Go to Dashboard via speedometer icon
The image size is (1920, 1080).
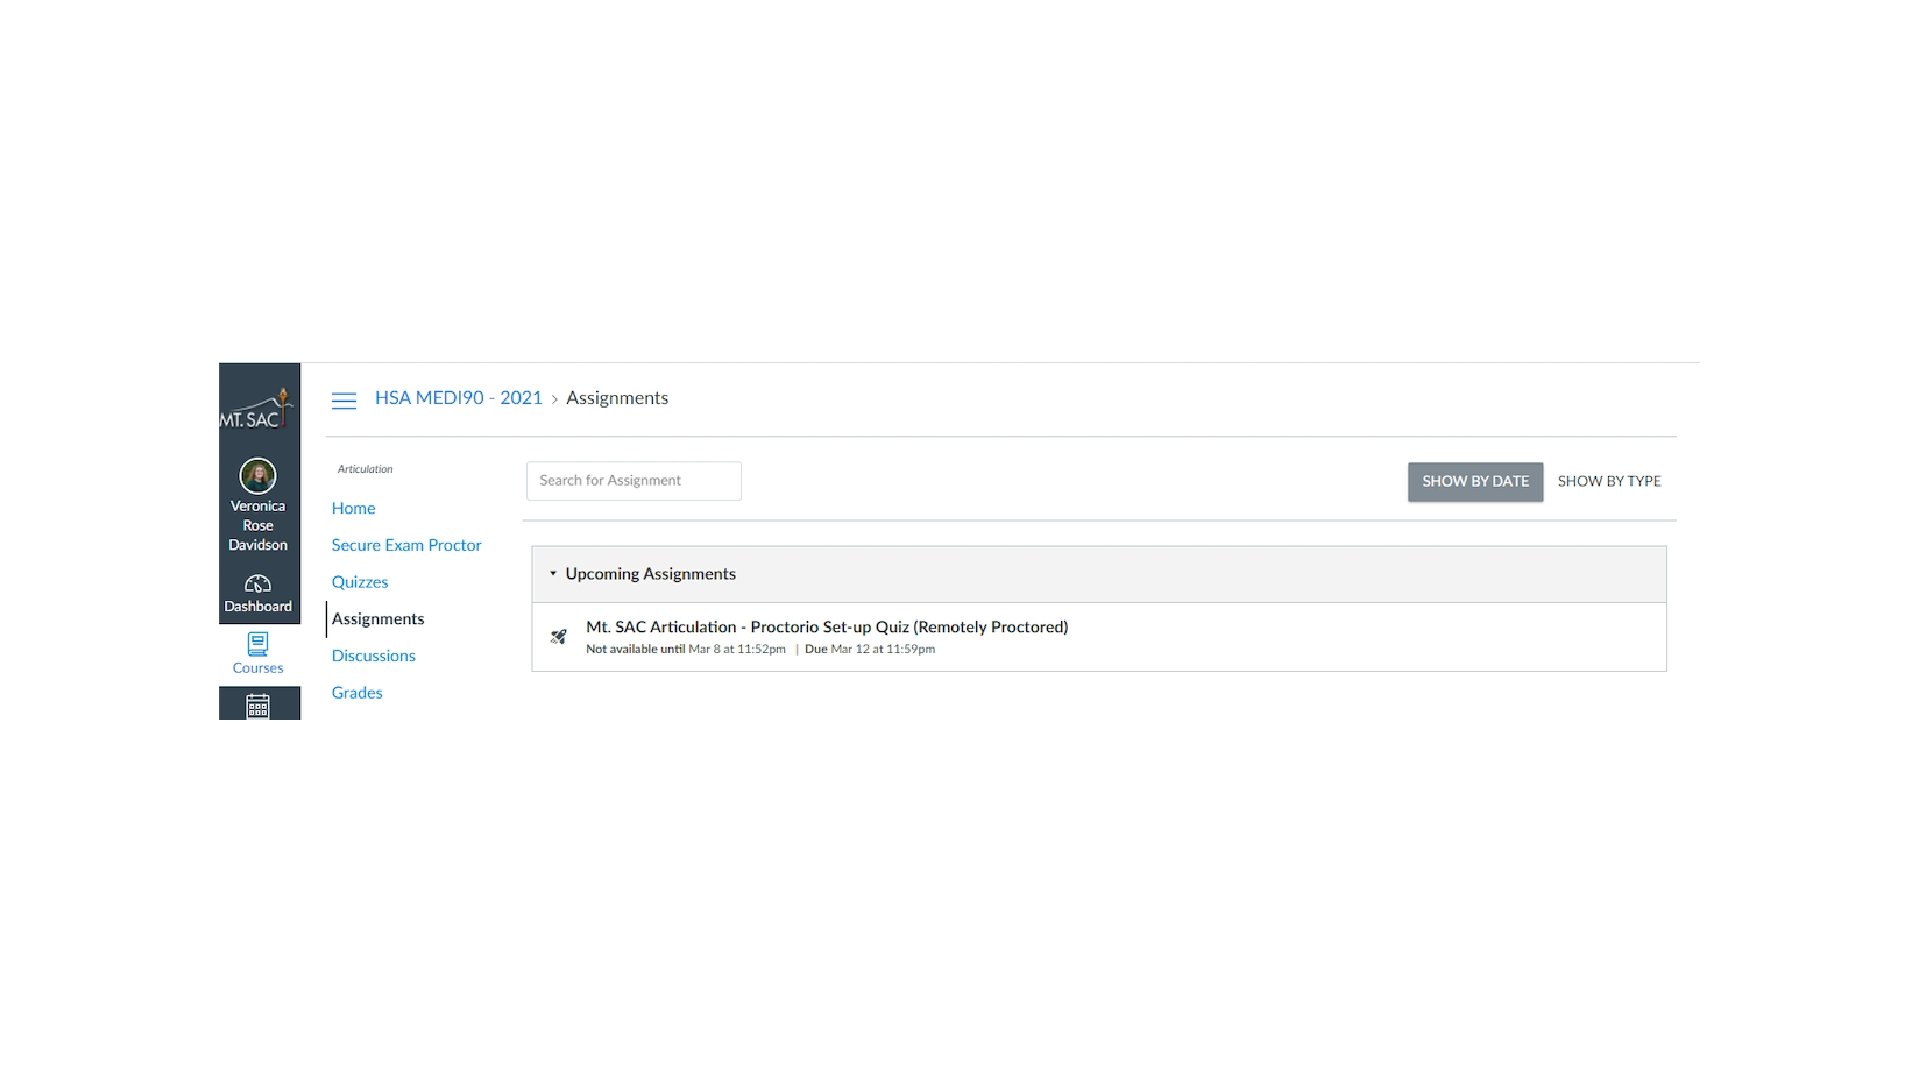258,584
